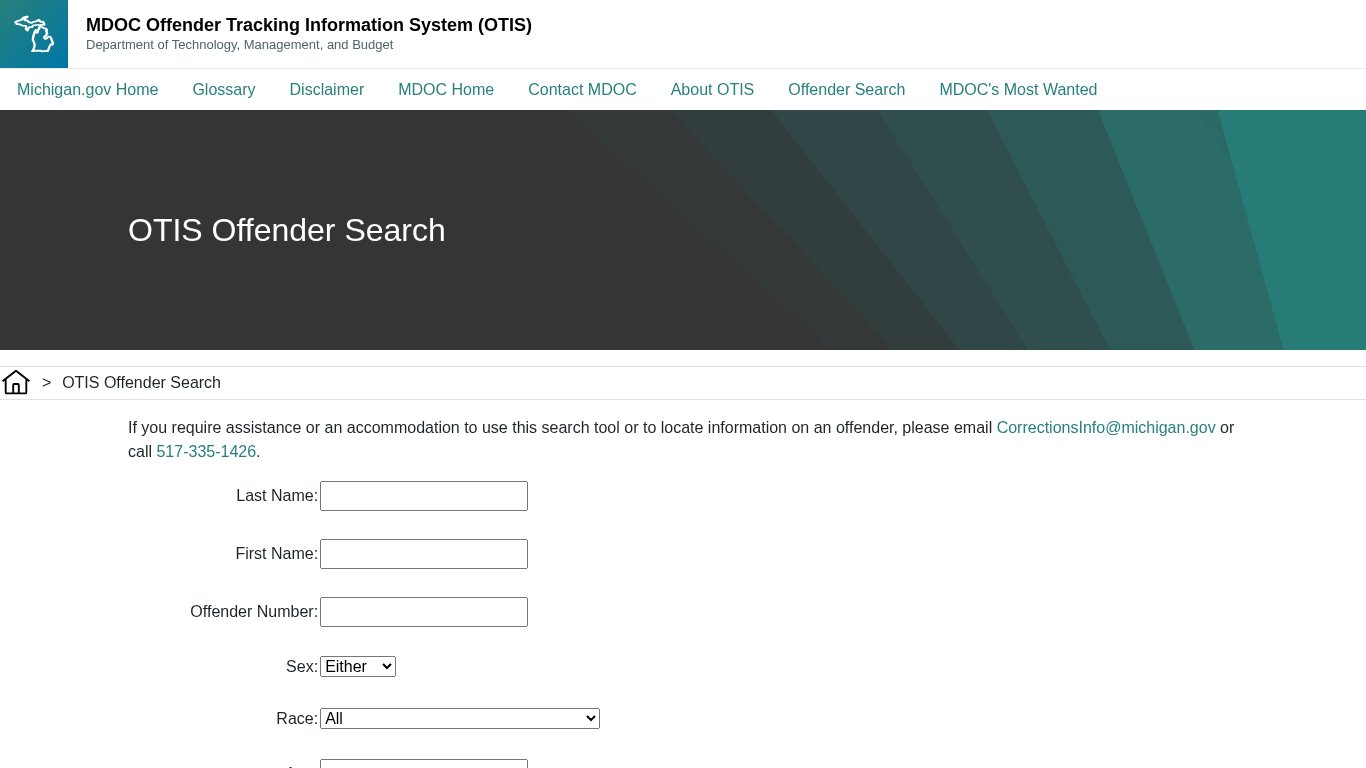Viewport: 1366px width, 768px height.
Task: Open MDOC Home from navigation
Action: coord(446,90)
